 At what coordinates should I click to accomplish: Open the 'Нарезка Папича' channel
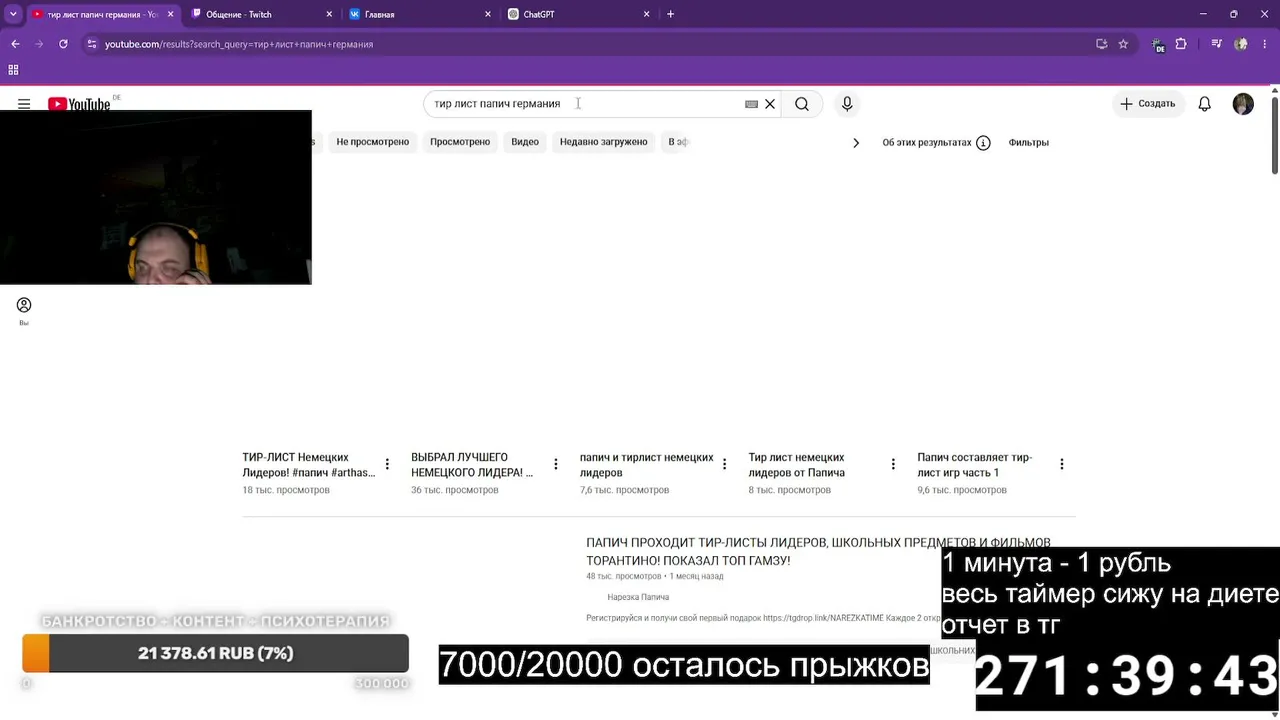(x=638, y=597)
